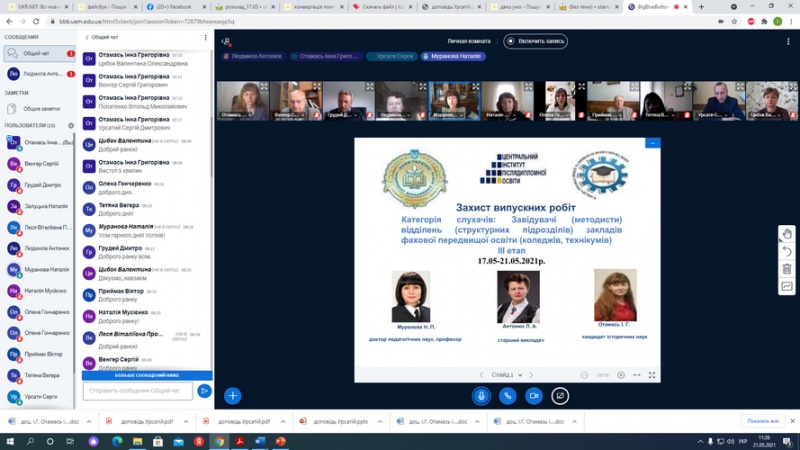This screenshot has height=450, width=800.
Task: Open the Слайд 1 slide selector
Action: pyautogui.click(x=507, y=375)
